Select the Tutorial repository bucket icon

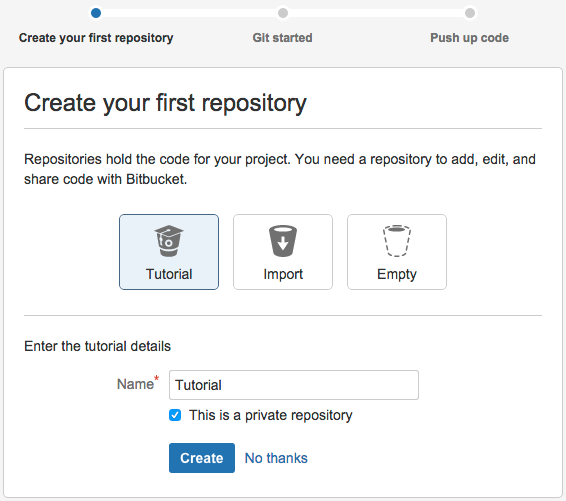[169, 241]
